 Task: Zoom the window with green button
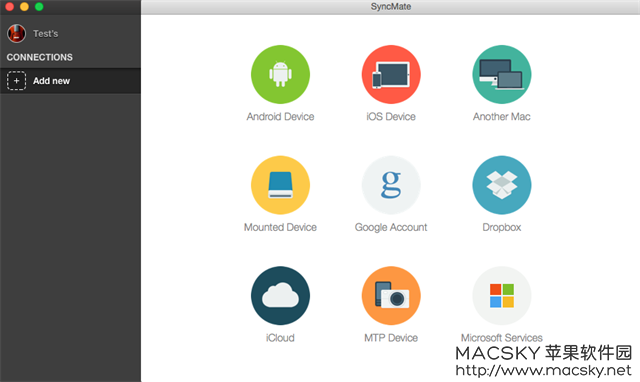(39, 7)
